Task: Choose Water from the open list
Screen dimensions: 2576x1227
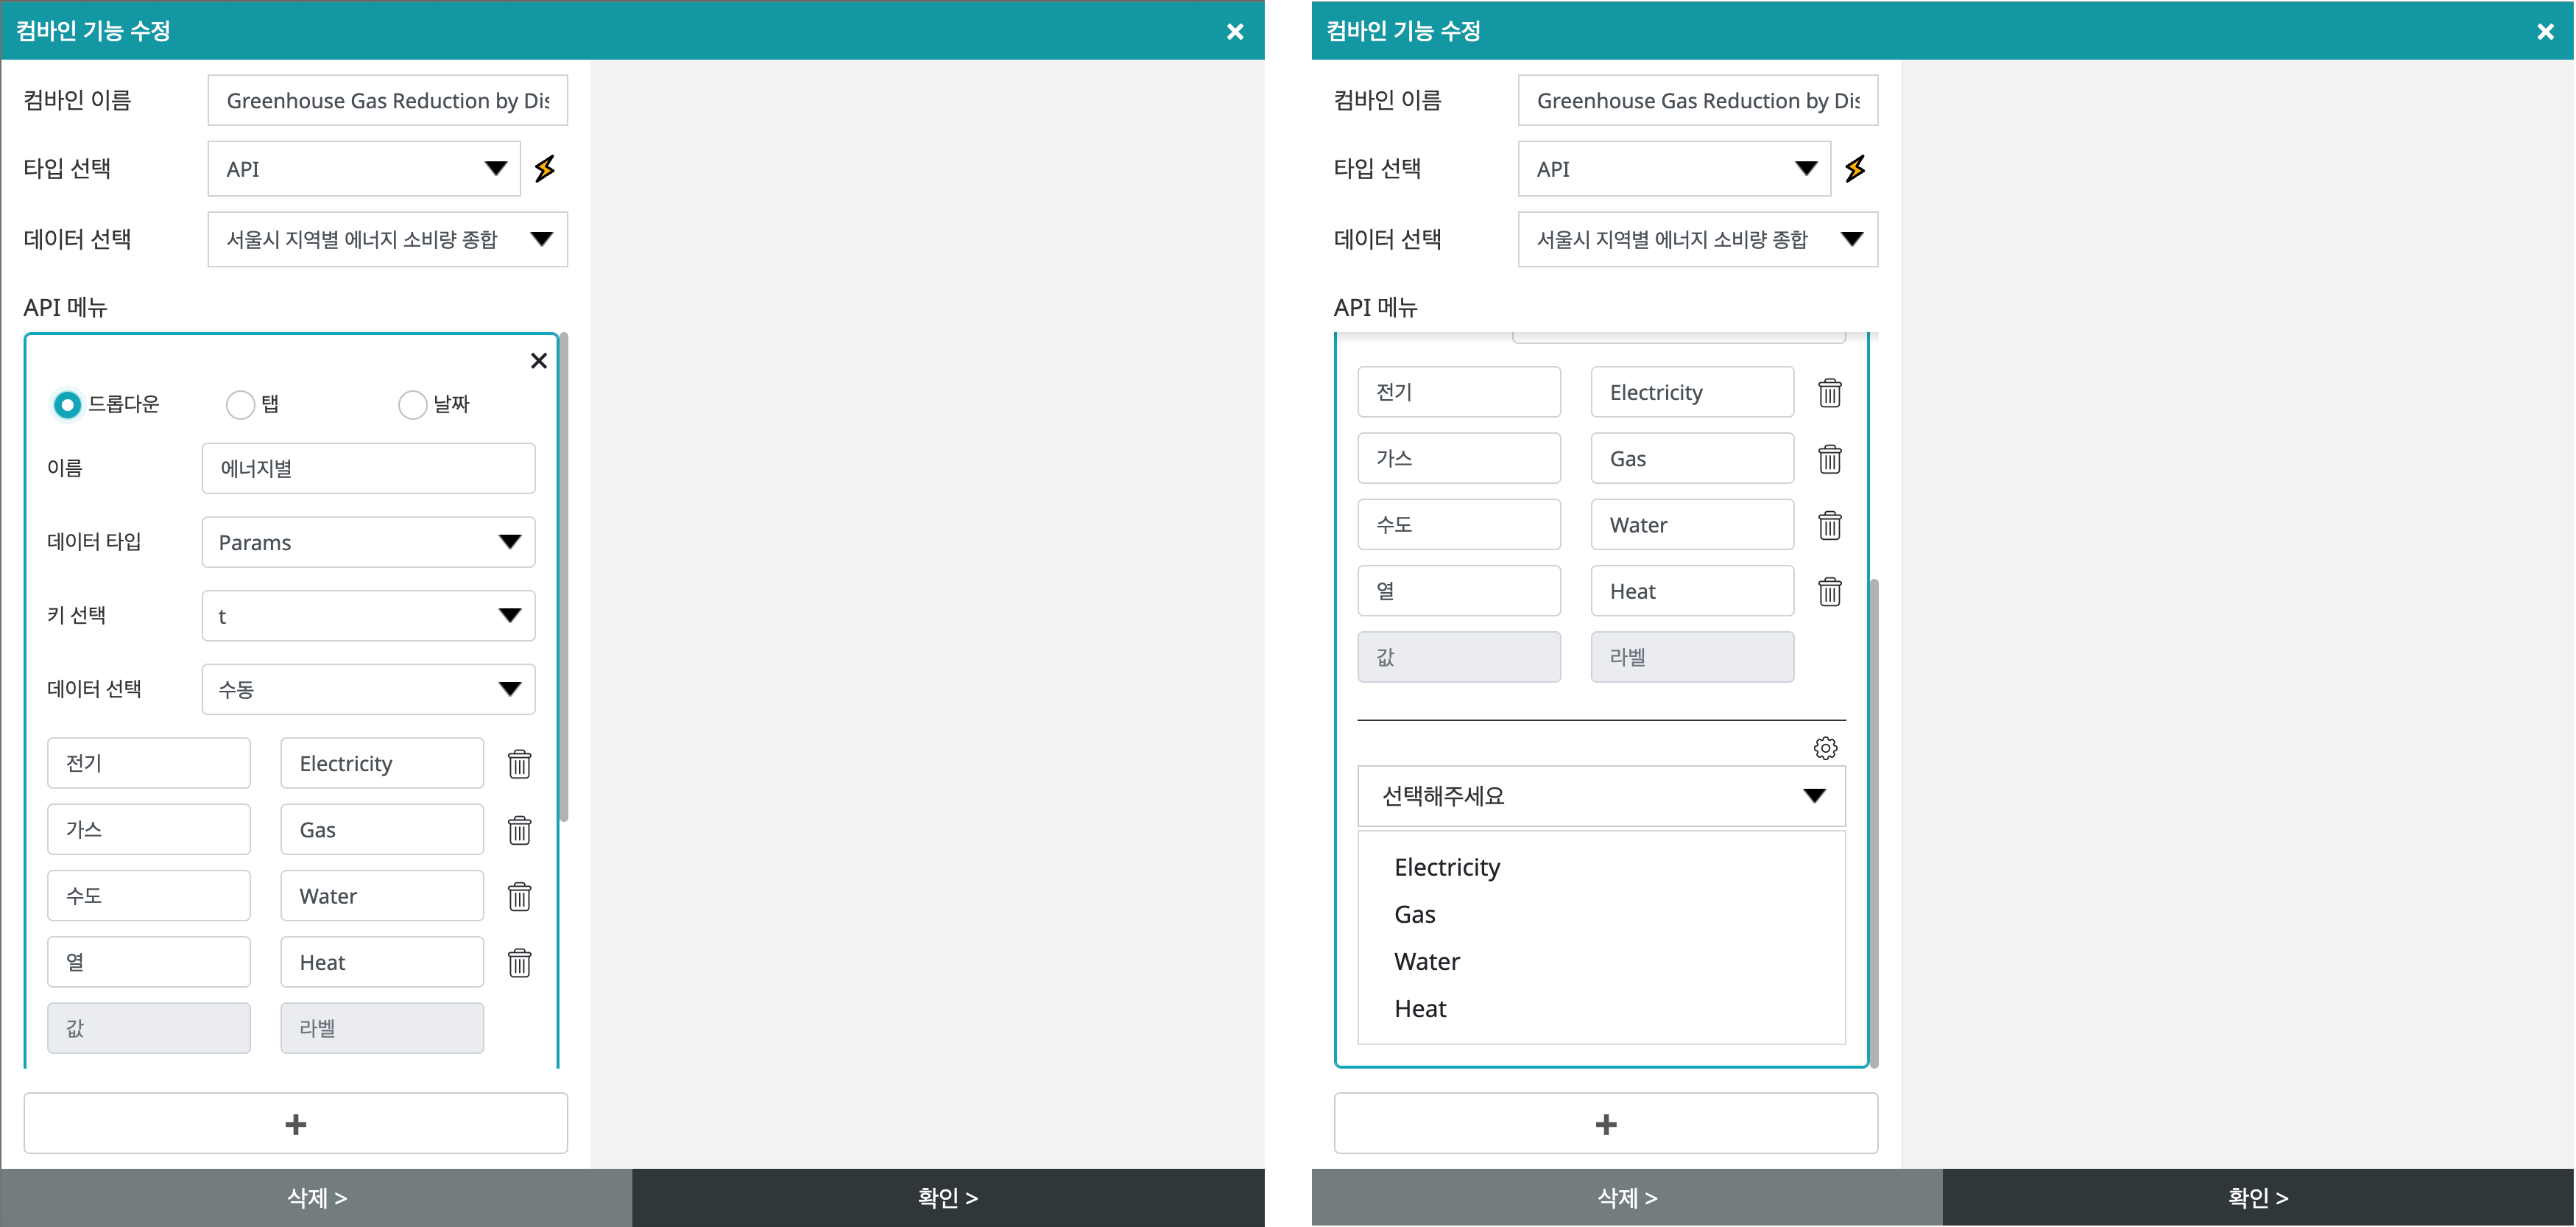Action: point(1427,961)
